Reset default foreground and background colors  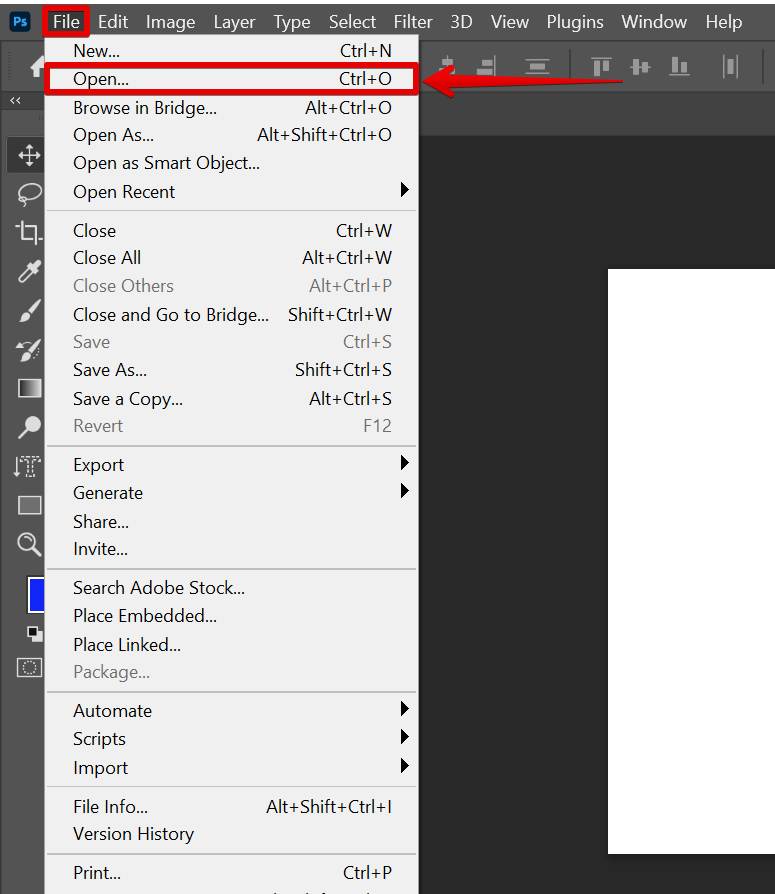coord(35,634)
